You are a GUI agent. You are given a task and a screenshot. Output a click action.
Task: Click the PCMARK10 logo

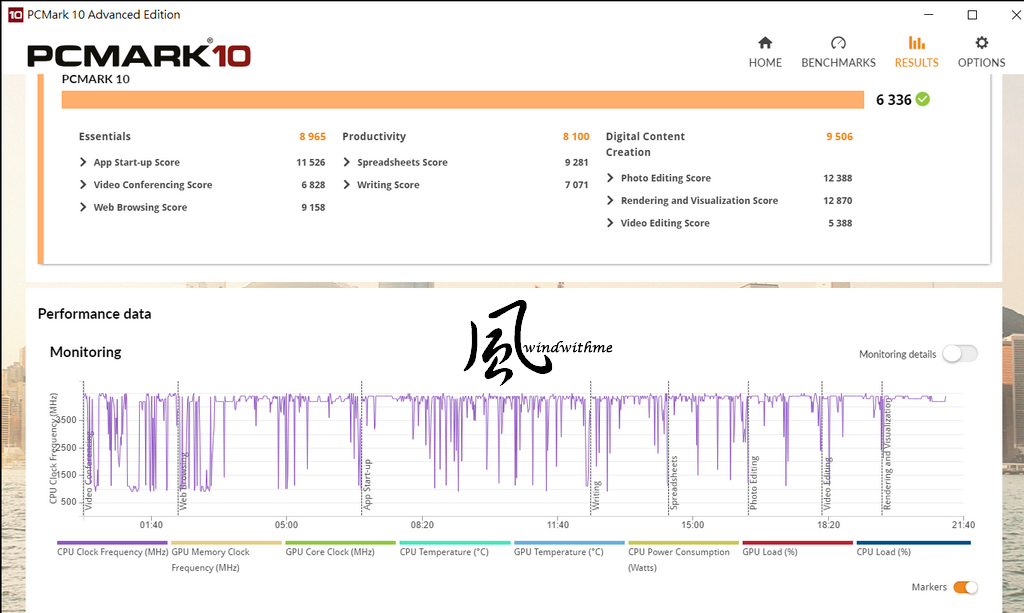138,55
